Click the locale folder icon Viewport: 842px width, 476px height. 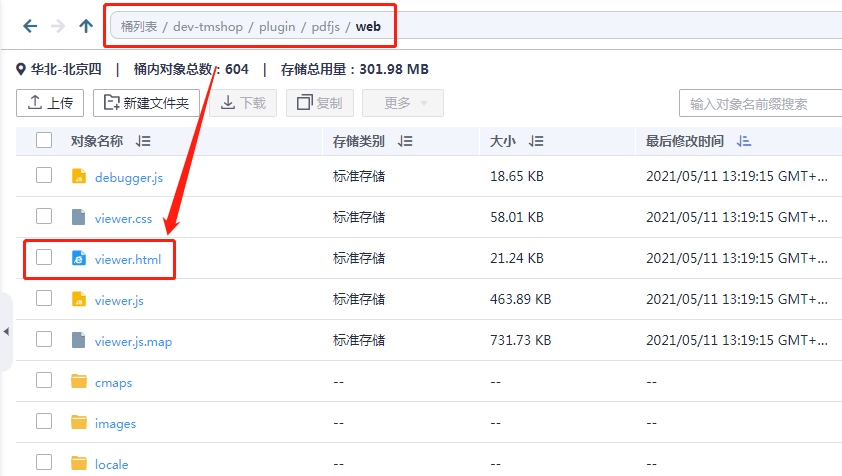[x=79, y=463]
